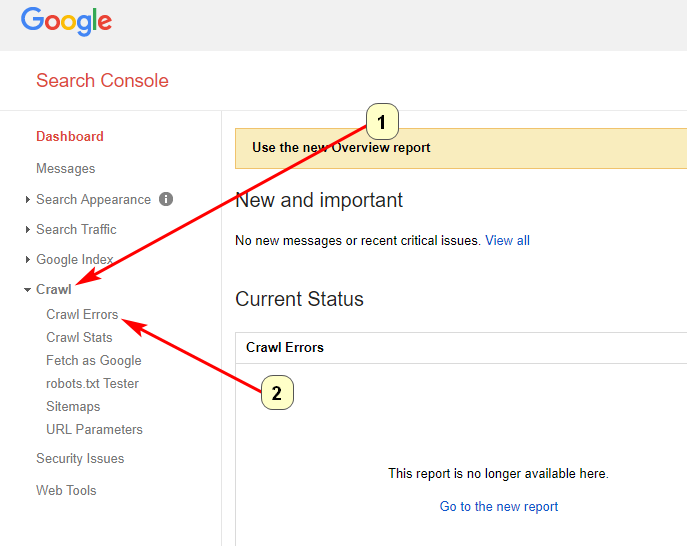Image resolution: width=687 pixels, height=546 pixels.
Task: Click 'Use the new Overview report' banner
Action: coord(461,148)
